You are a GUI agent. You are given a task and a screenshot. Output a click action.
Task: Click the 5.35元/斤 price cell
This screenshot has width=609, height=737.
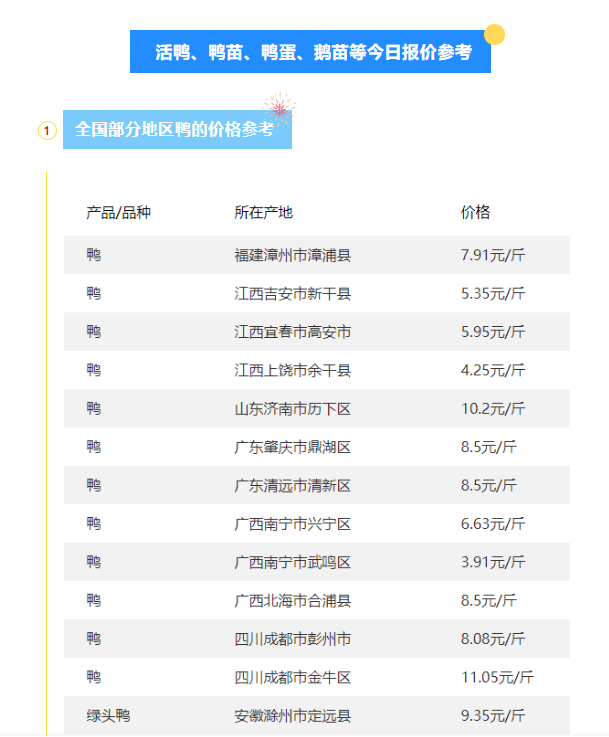click(492, 294)
